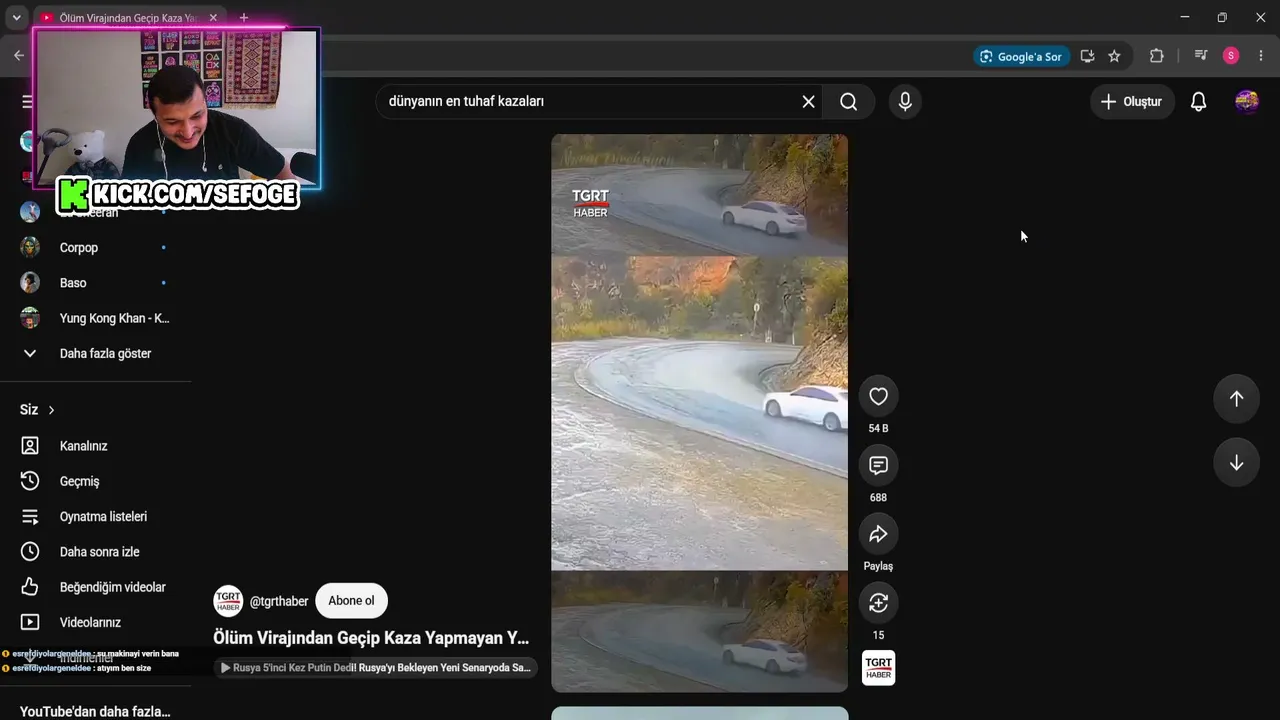The image size is (1280, 720).
Task: Clear the YouTube search text
Action: click(808, 101)
